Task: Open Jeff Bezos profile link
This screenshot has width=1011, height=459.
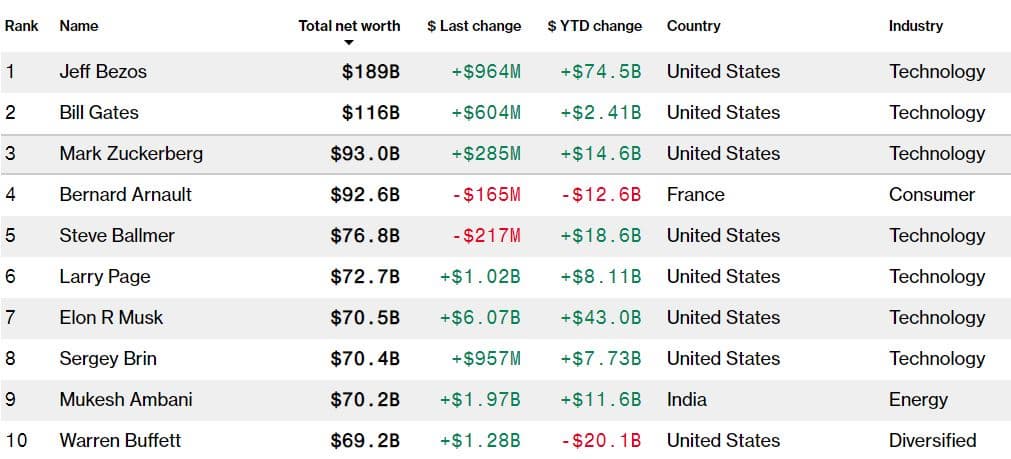Action: [103, 72]
